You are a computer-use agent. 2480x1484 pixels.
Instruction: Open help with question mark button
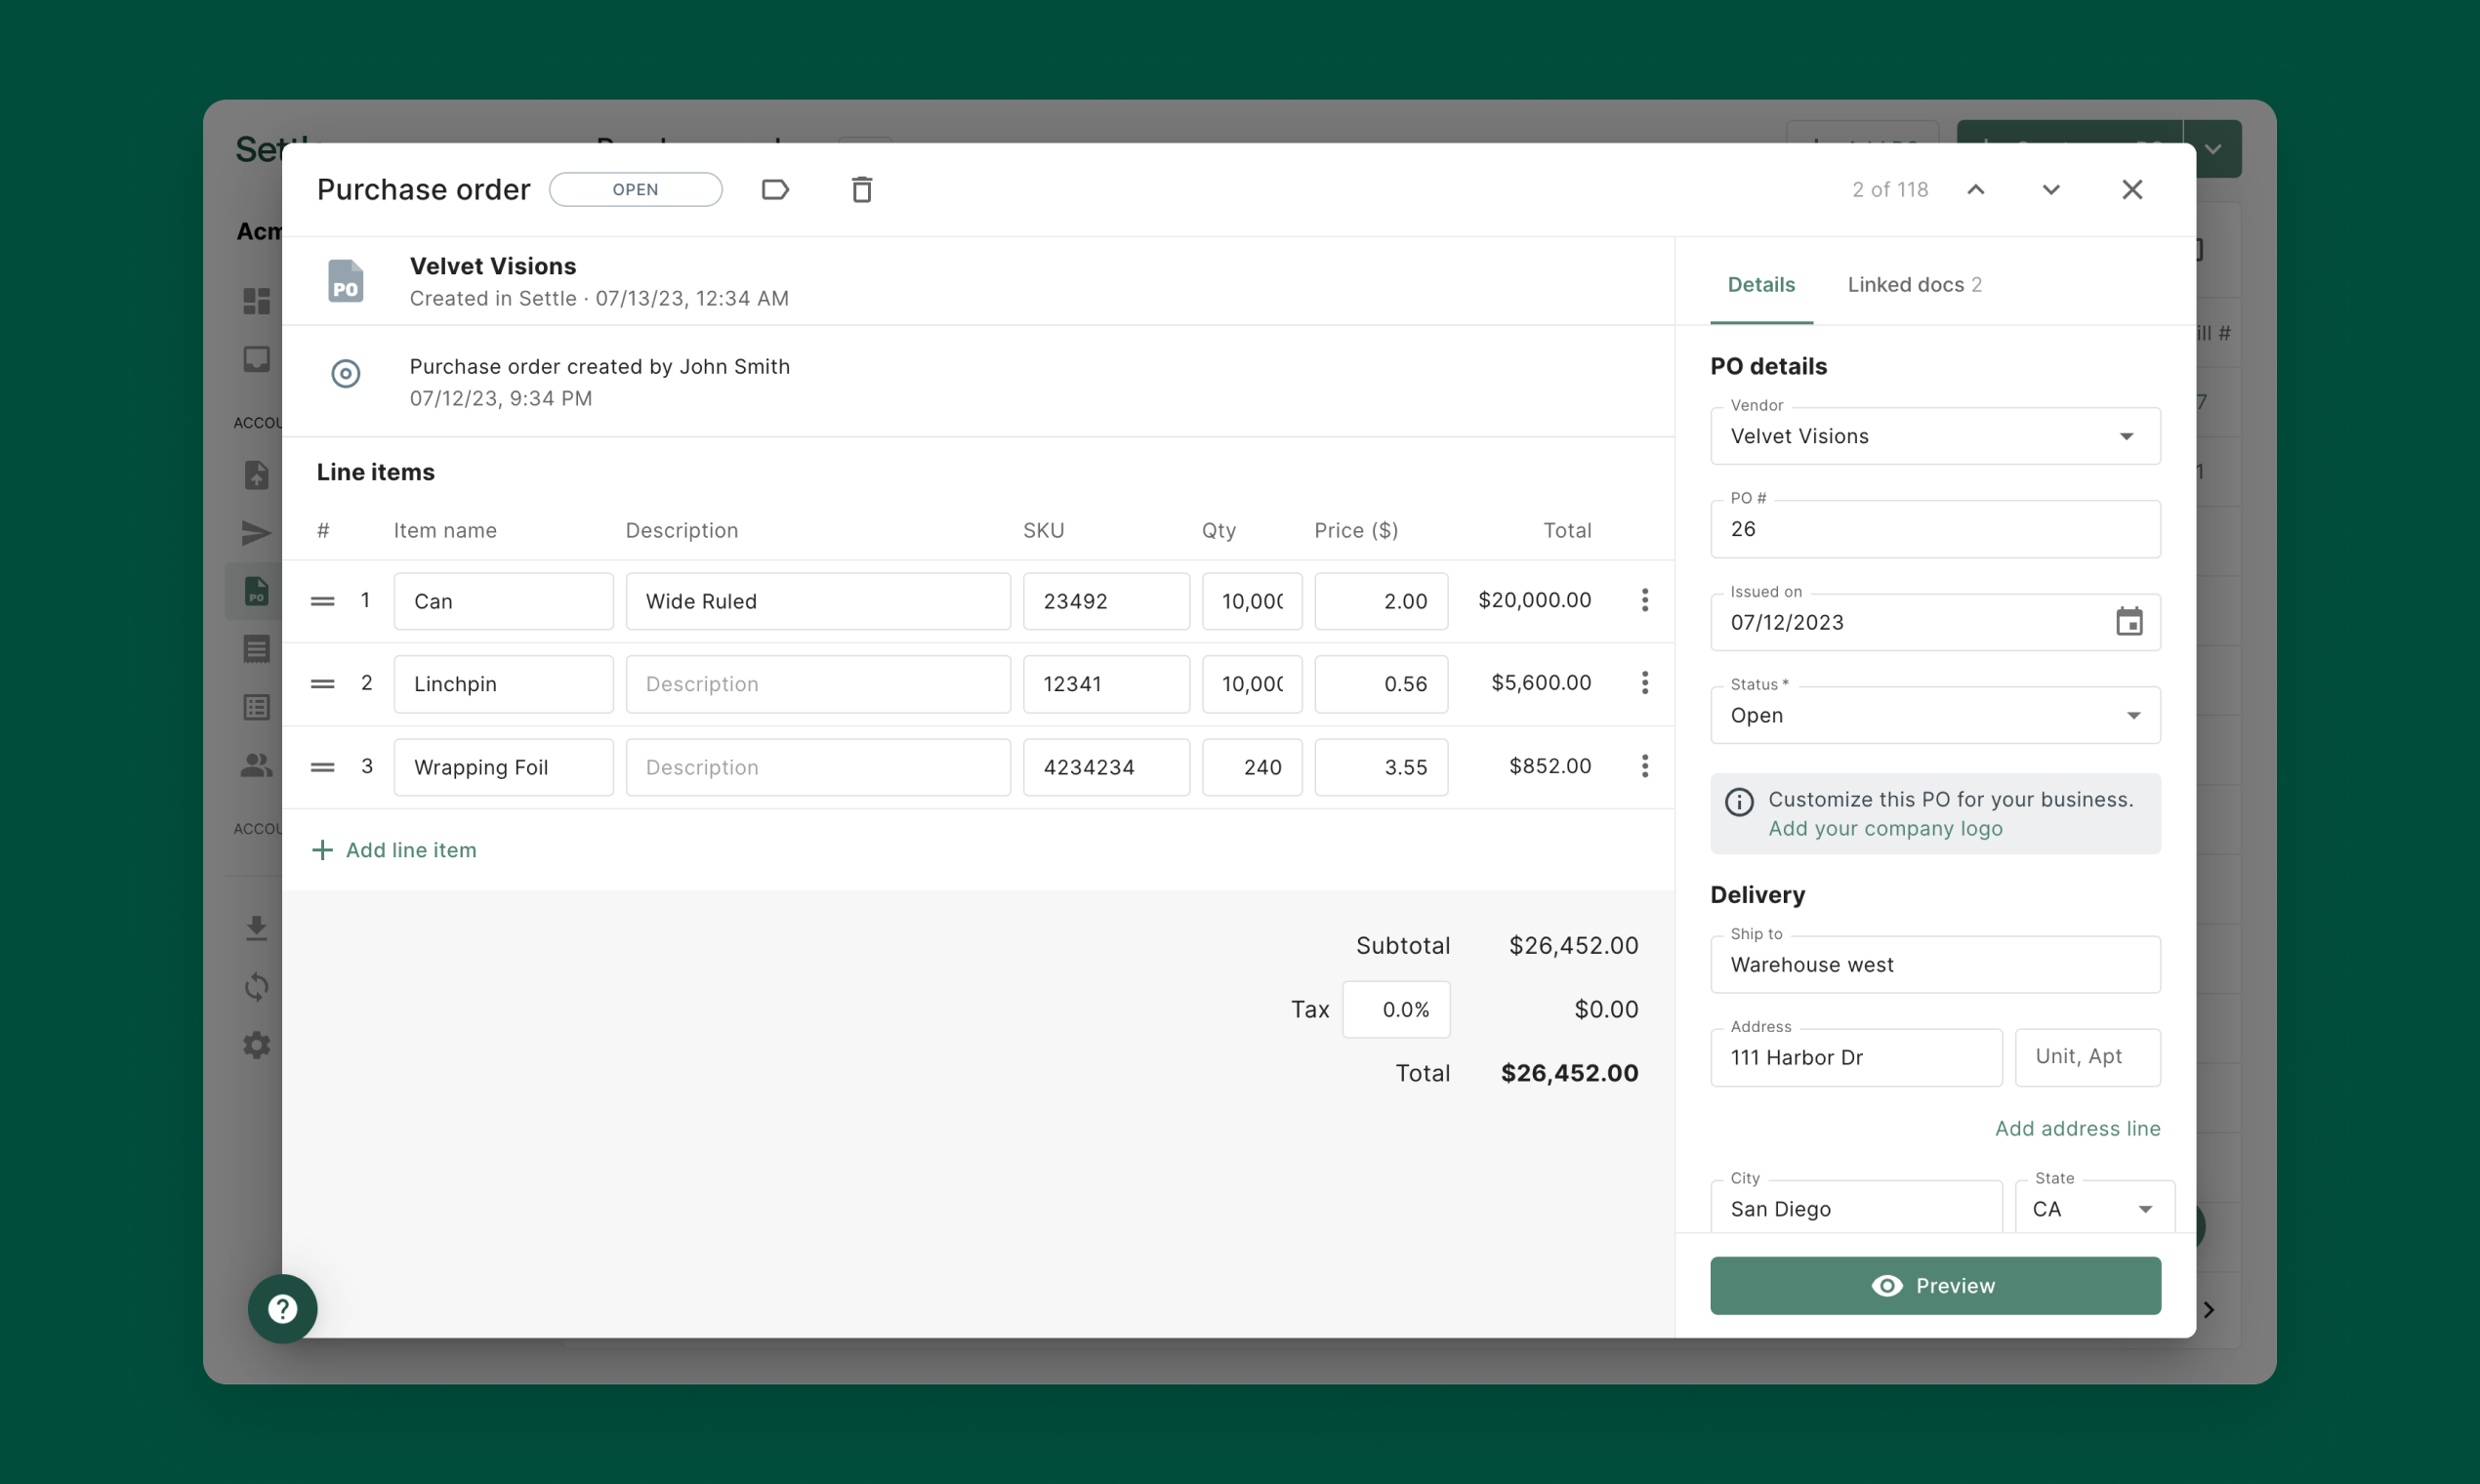point(283,1308)
